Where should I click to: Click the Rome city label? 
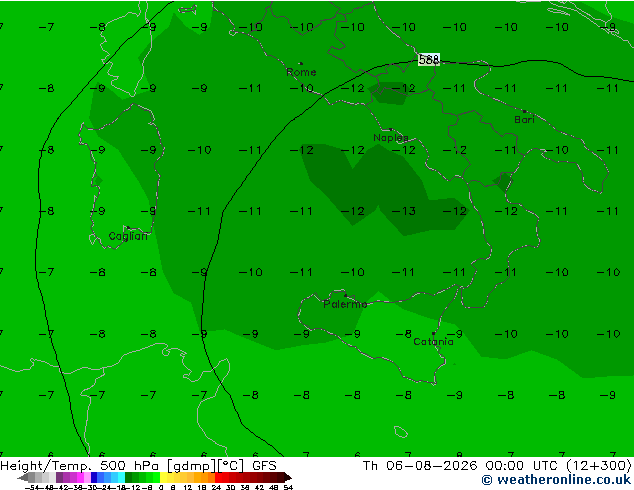(301, 72)
